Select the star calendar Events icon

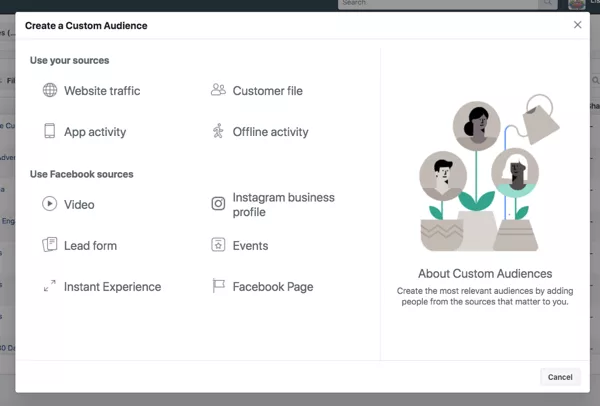[x=218, y=245]
